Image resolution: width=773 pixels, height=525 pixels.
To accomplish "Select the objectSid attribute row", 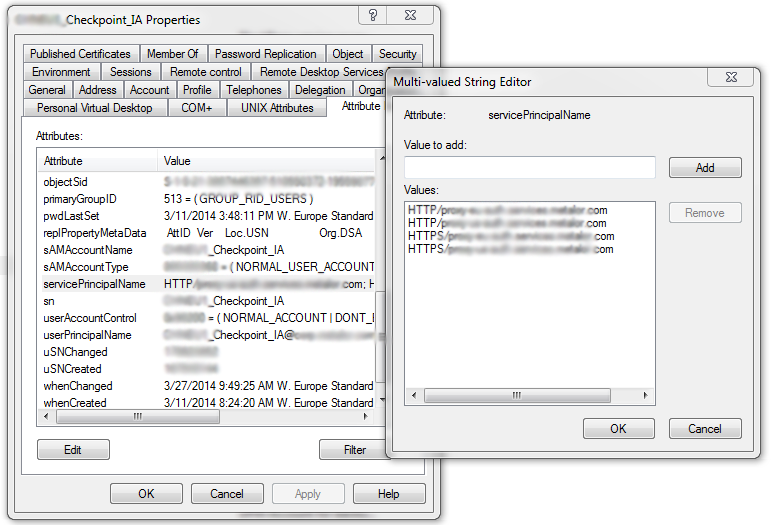I will [x=207, y=182].
